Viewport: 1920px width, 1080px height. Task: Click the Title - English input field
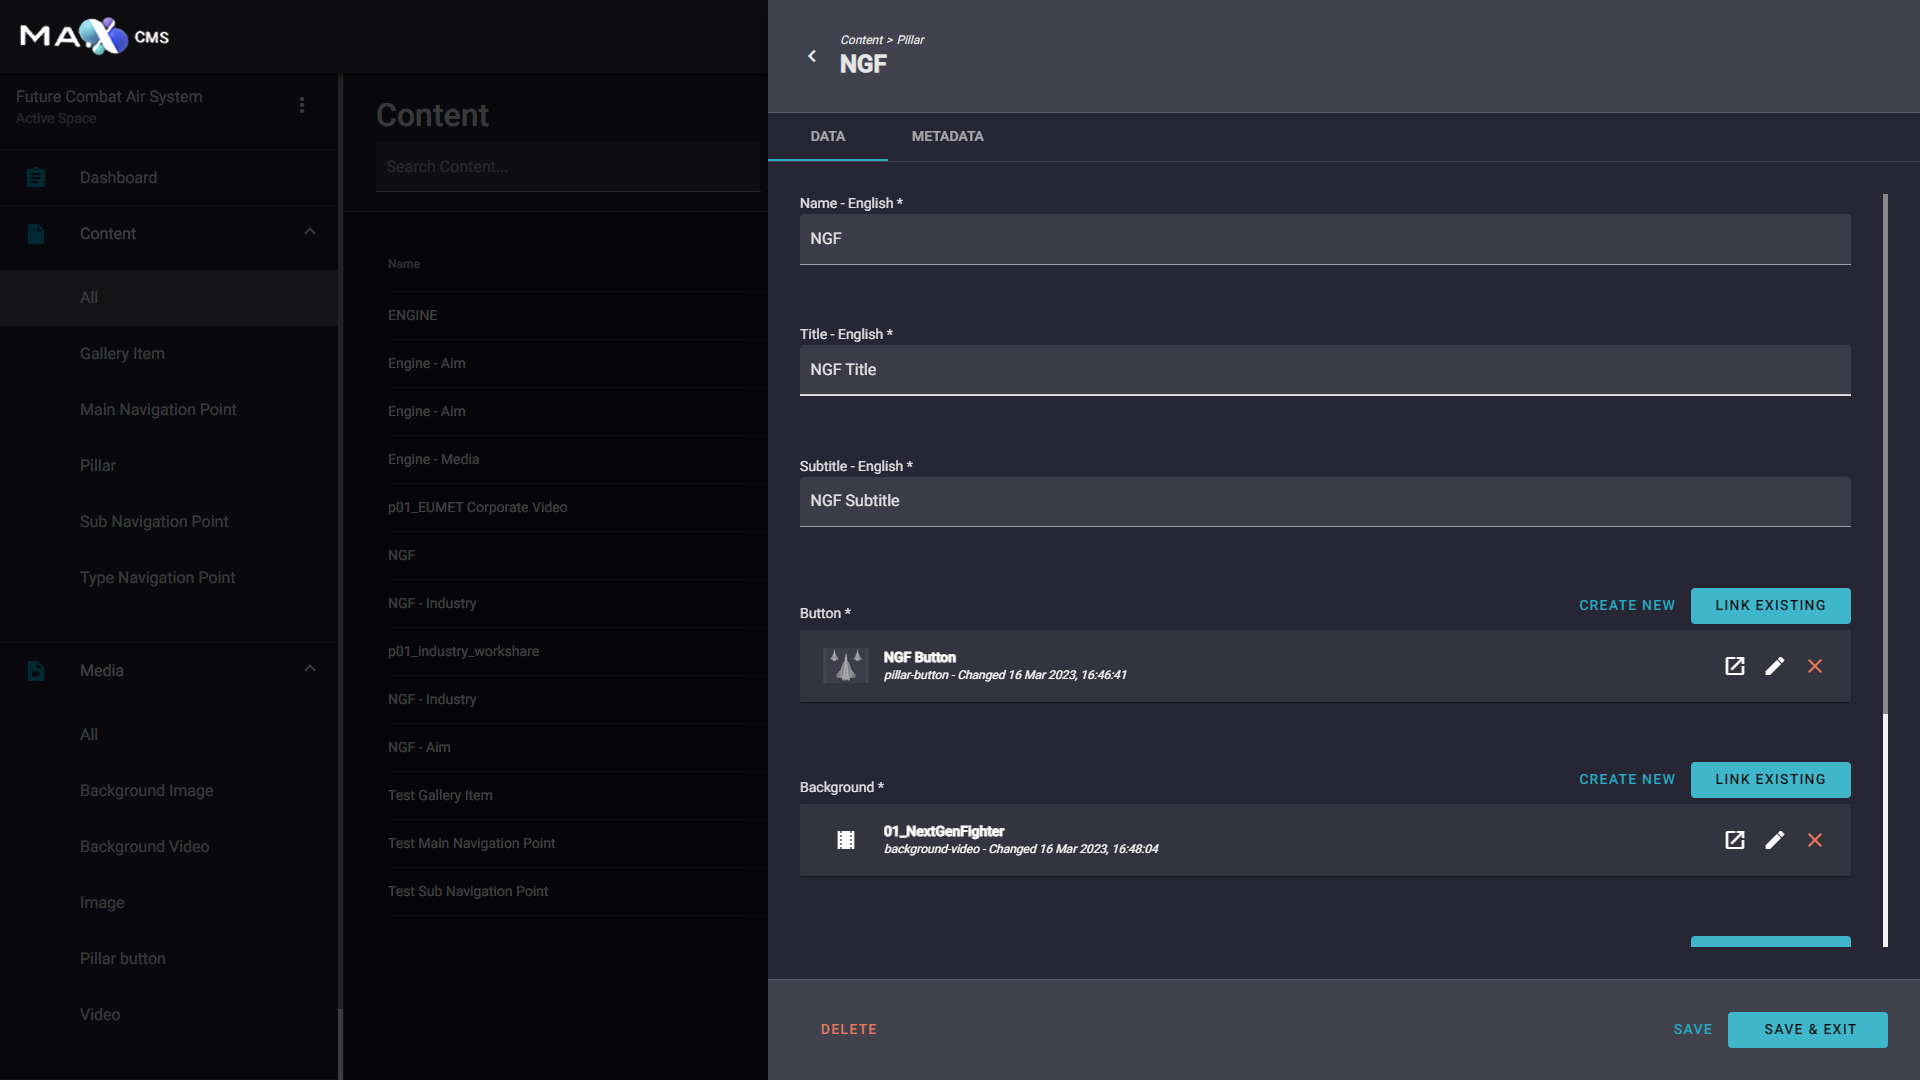(x=1324, y=370)
